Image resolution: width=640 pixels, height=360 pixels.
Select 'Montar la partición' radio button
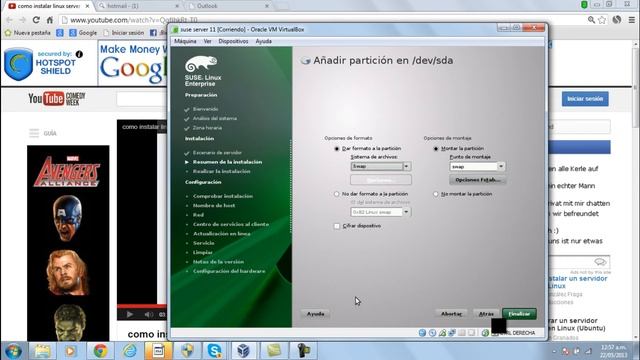pos(436,149)
